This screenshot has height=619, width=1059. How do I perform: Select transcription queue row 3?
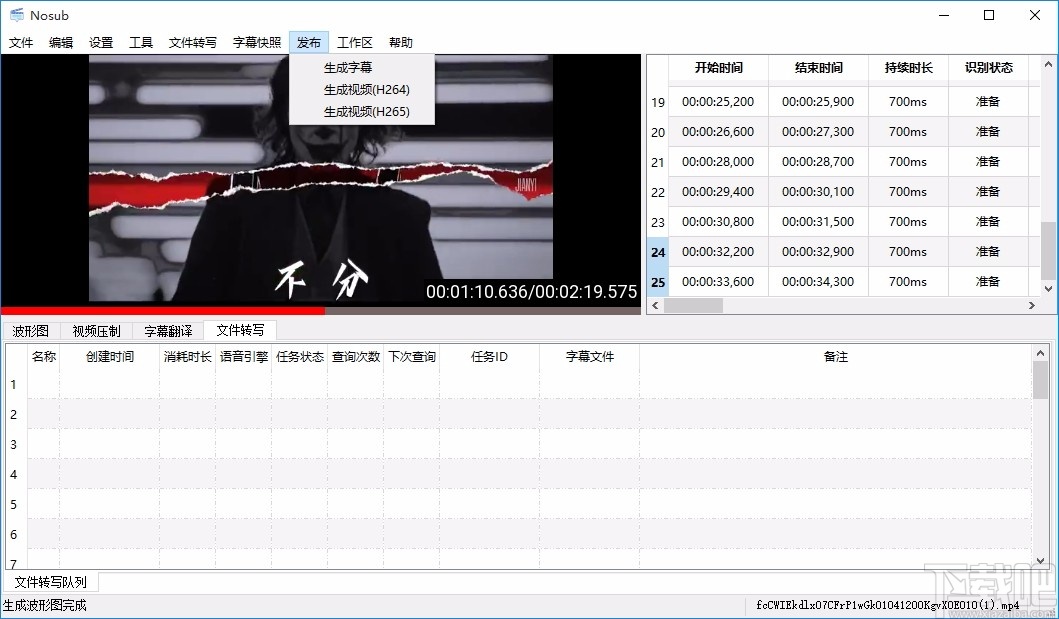(14, 445)
